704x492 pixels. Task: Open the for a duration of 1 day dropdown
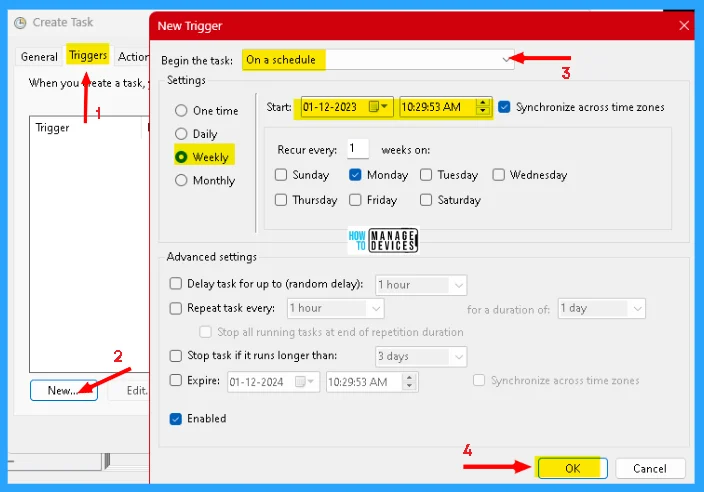pyautogui.click(x=602, y=308)
